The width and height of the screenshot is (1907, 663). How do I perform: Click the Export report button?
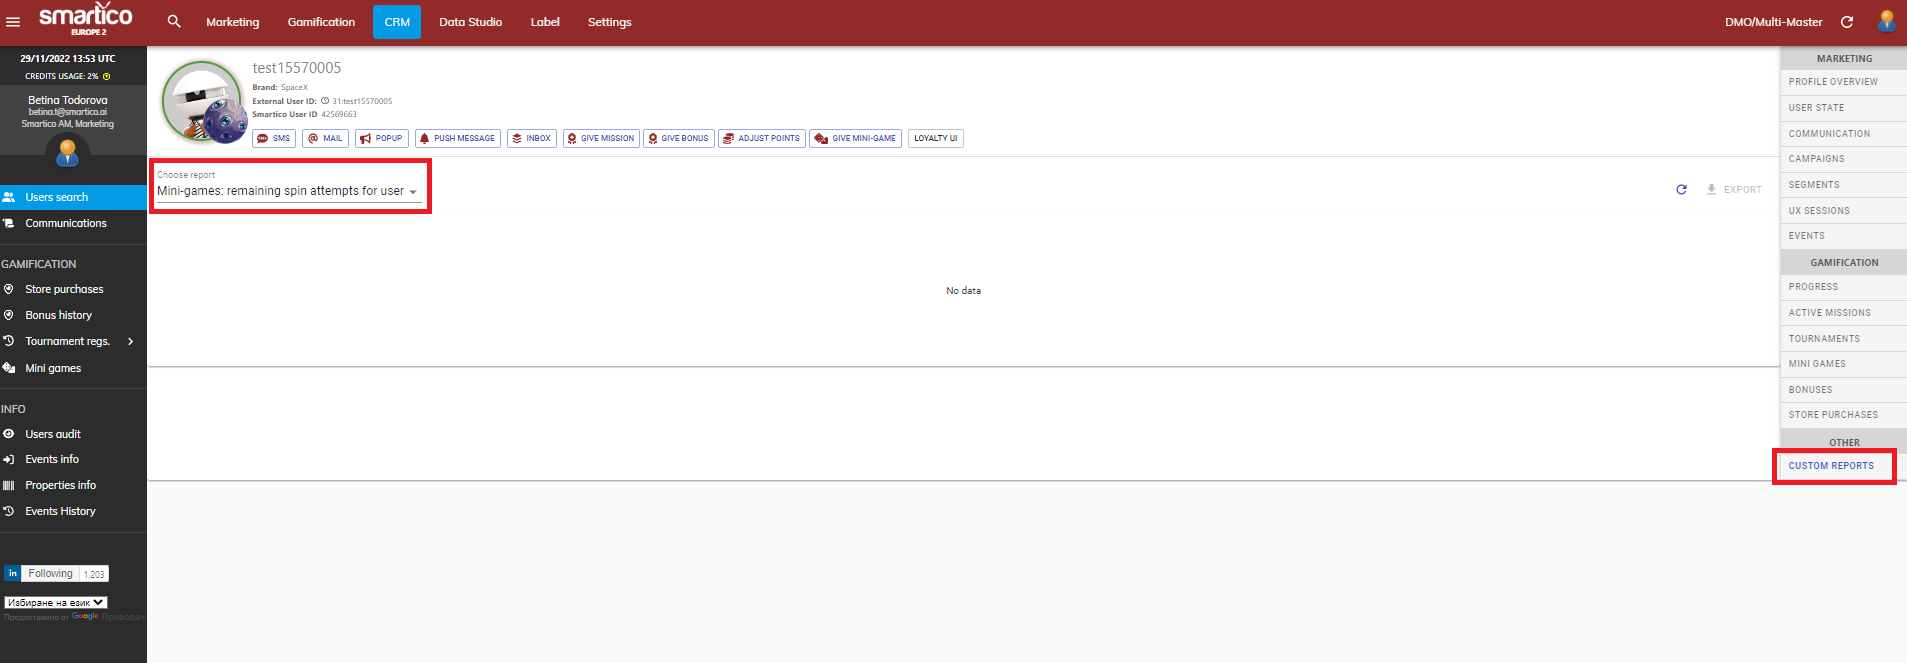pyautogui.click(x=1734, y=189)
